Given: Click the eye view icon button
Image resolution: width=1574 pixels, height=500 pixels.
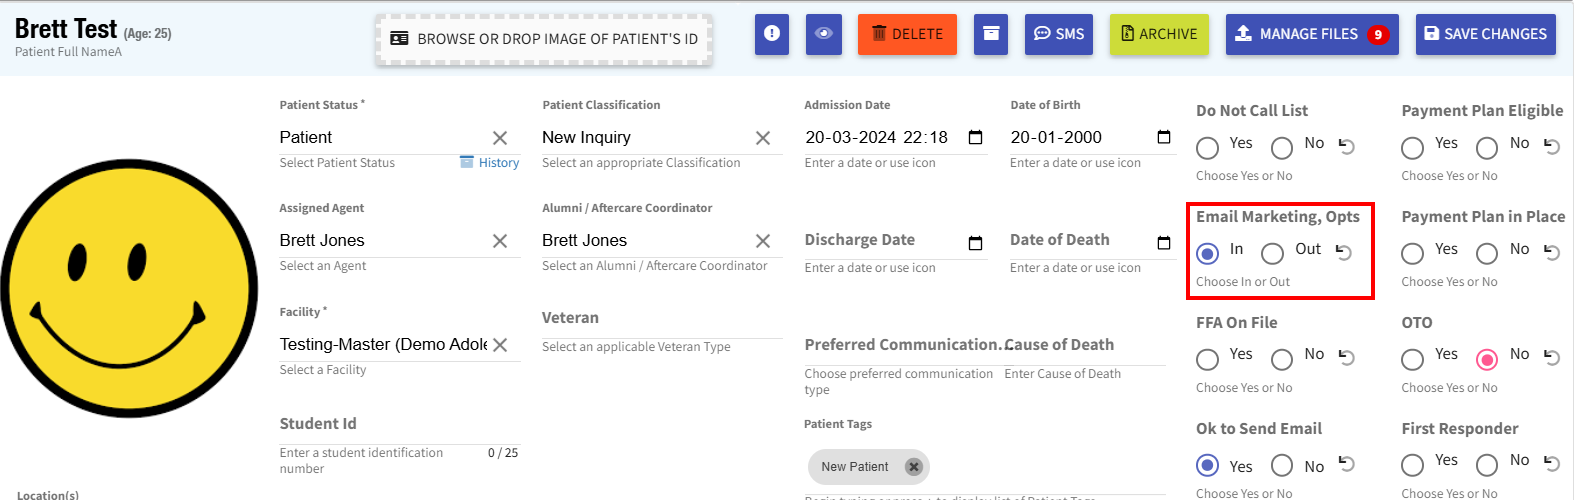Looking at the screenshot, I should pyautogui.click(x=823, y=34).
